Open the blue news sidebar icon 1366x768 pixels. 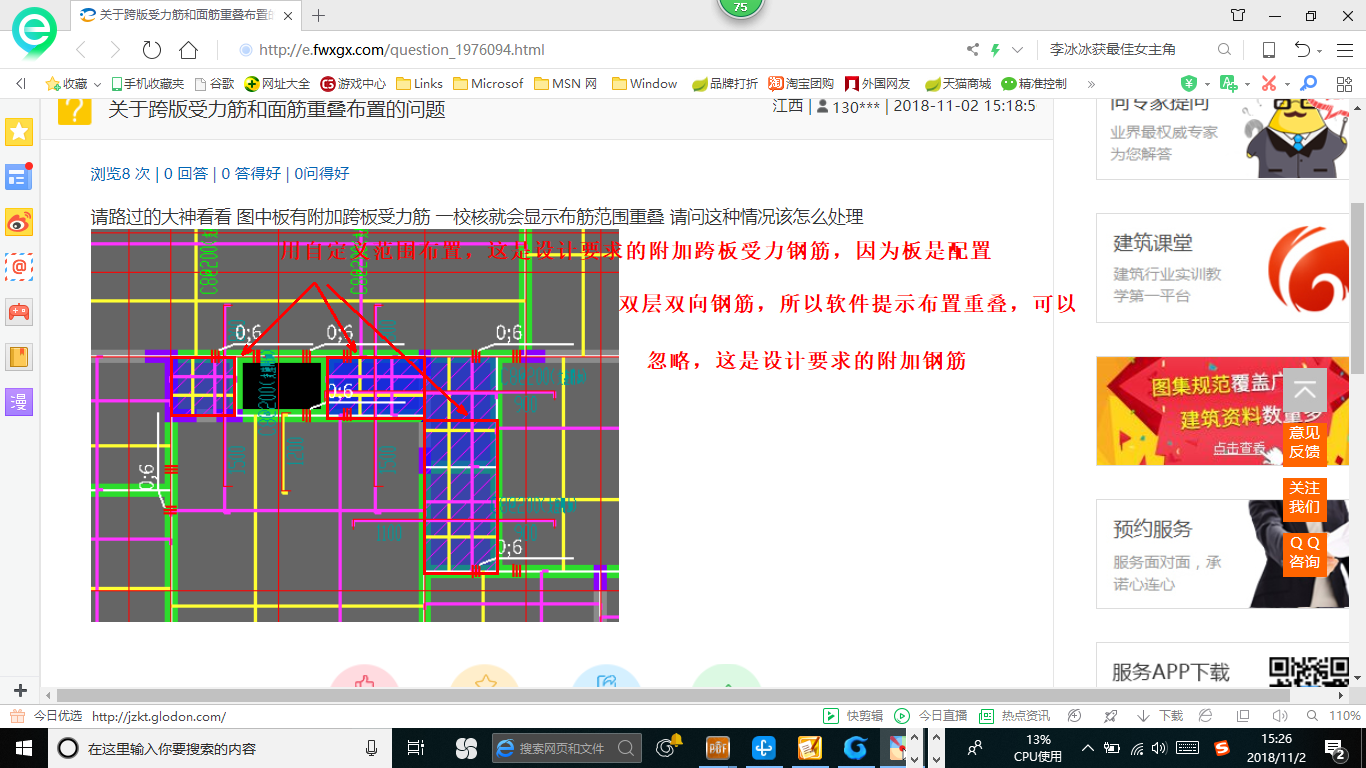tap(19, 177)
